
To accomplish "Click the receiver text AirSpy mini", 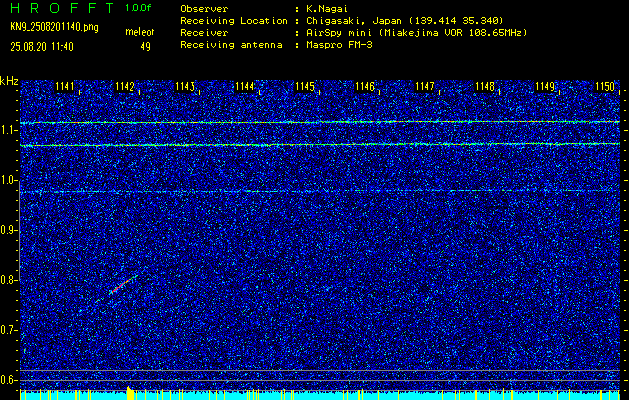I will pos(339,33).
